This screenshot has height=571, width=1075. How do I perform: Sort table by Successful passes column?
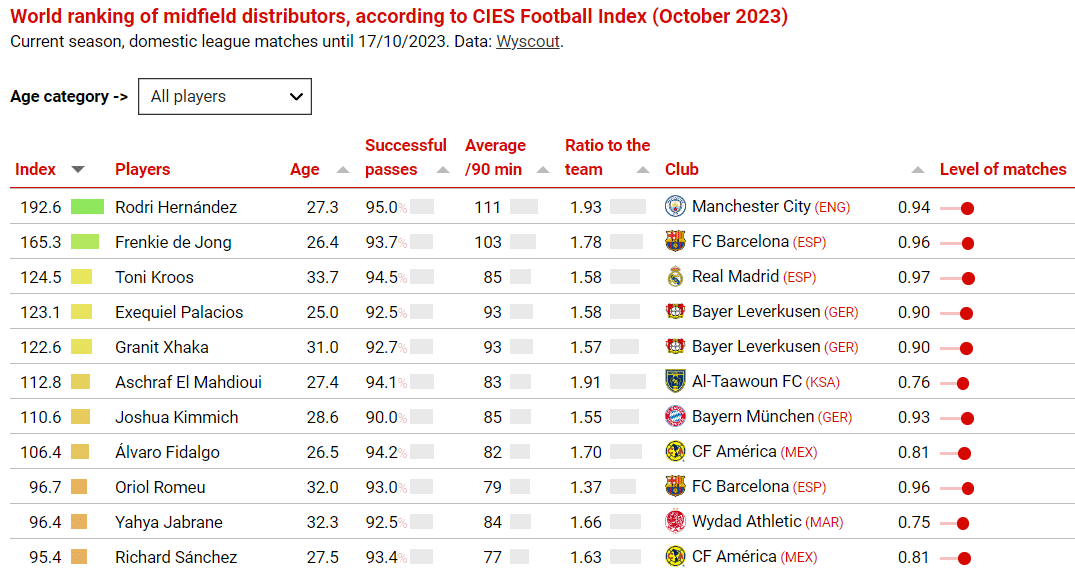pos(443,170)
